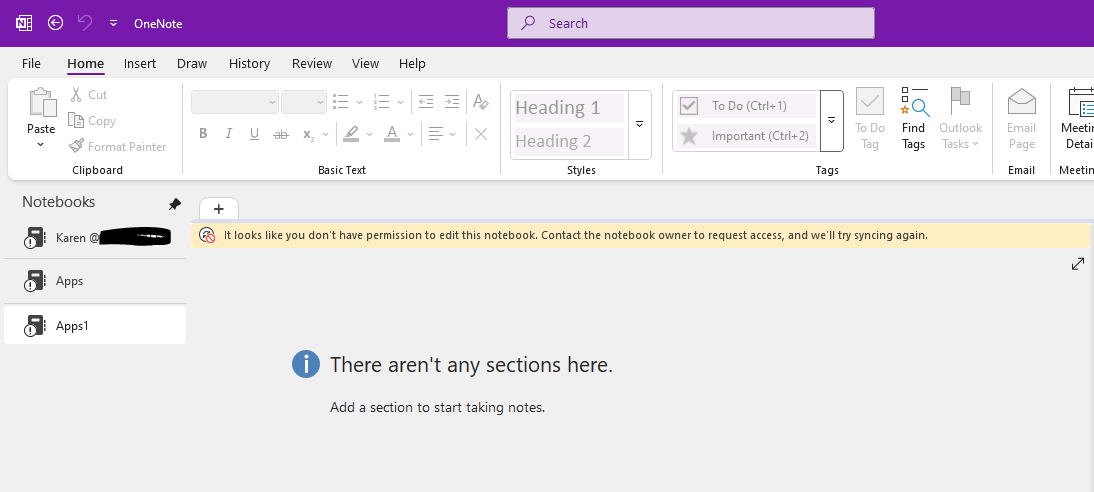Toggle Strikethrough formatting
The image size is (1094, 492).
click(x=280, y=133)
